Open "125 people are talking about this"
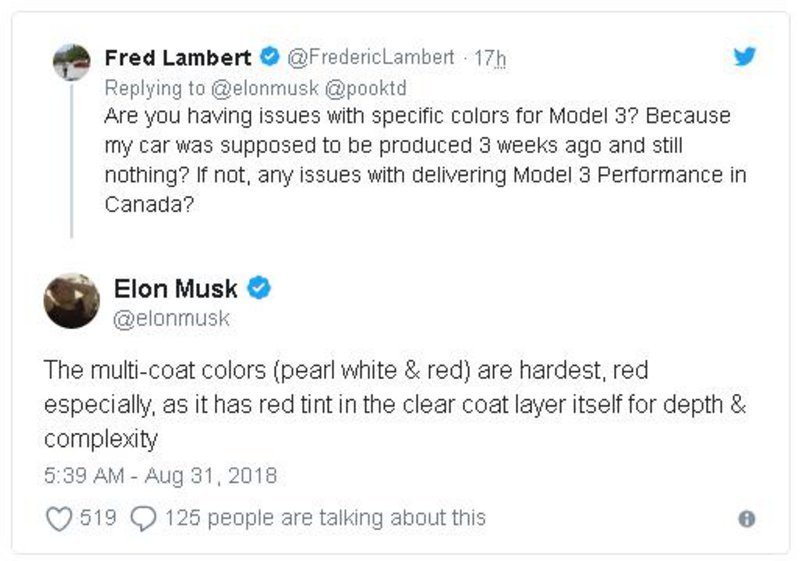Image resolution: width=800 pixels, height=561 pixels. pyautogui.click(x=325, y=518)
